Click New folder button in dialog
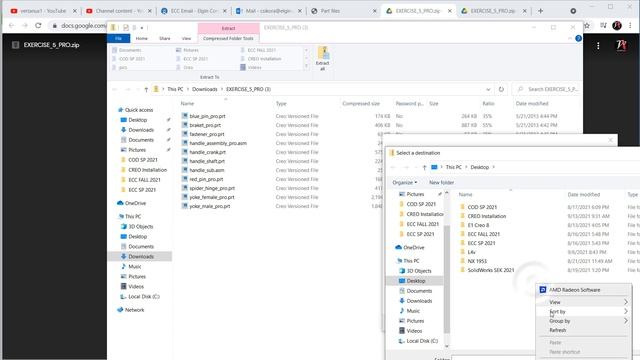 click(441, 182)
